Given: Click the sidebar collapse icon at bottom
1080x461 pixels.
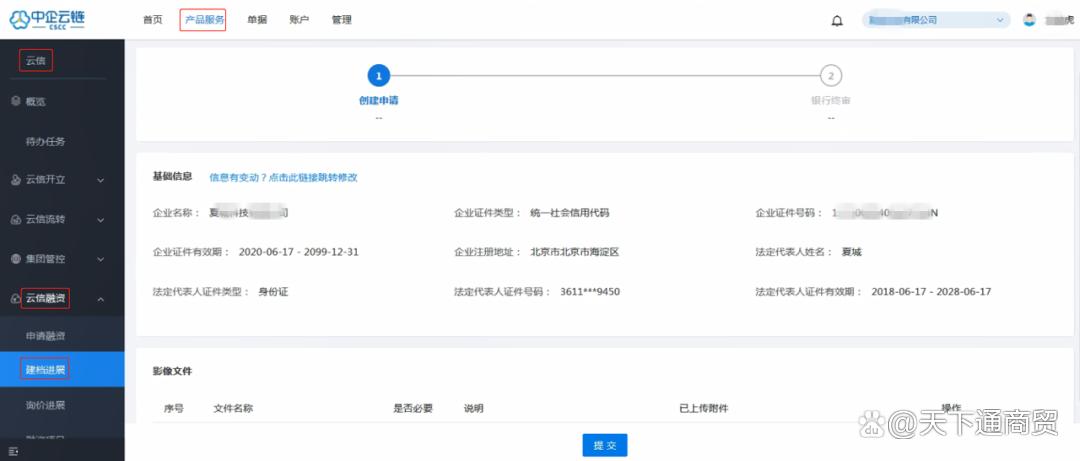Looking at the screenshot, I should point(13,452).
